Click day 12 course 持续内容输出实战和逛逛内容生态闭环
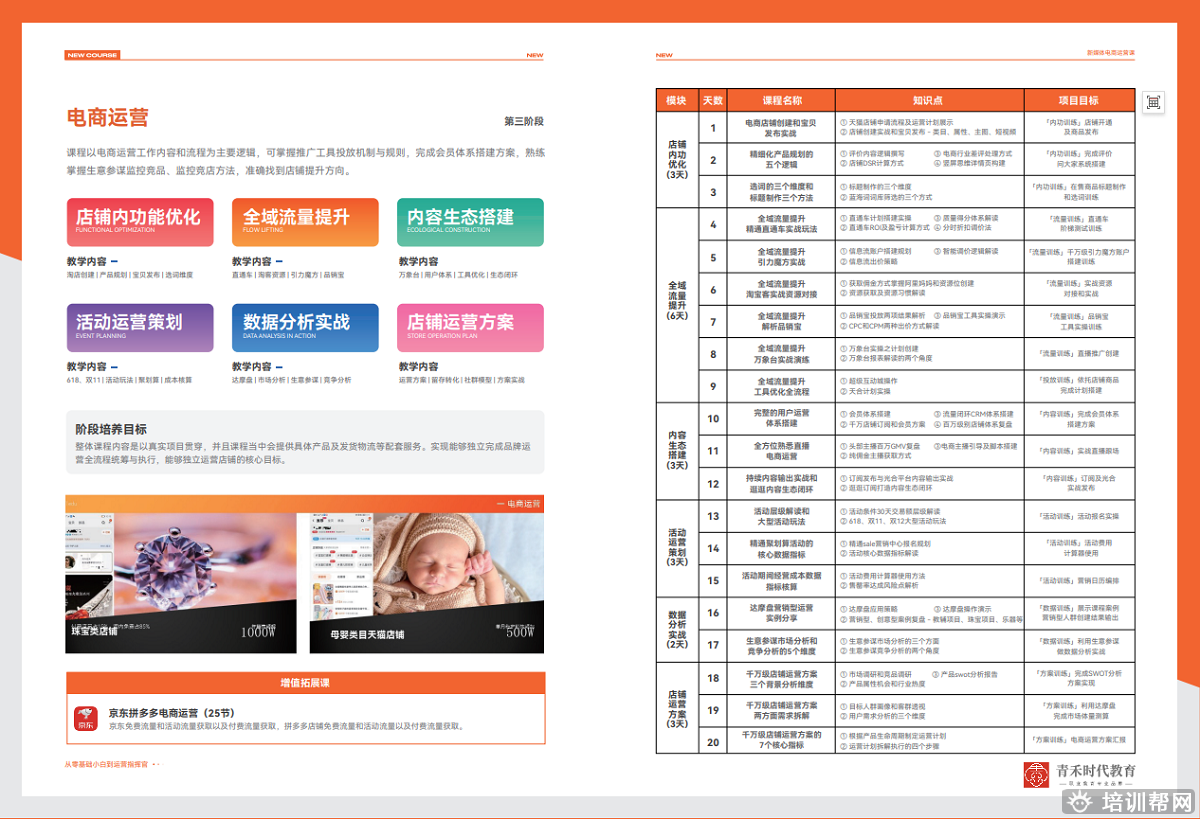 (x=782, y=483)
